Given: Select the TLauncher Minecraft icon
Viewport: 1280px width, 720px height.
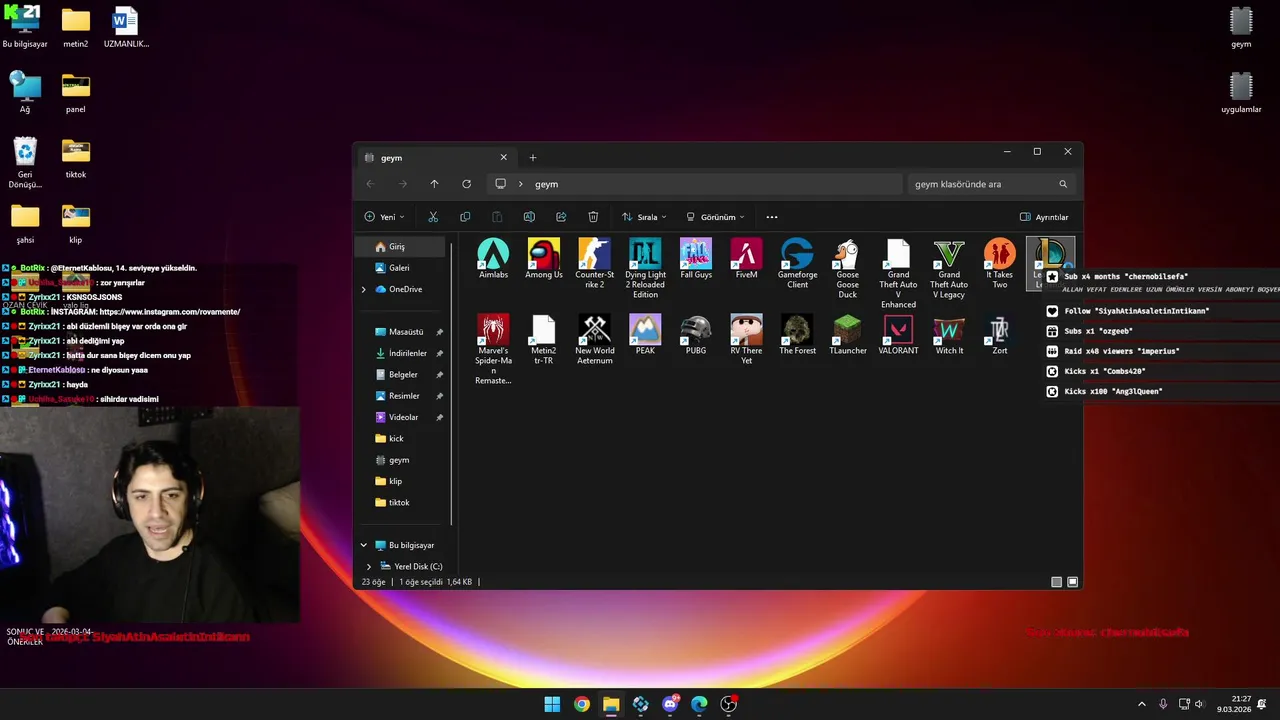Looking at the screenshot, I should click(x=847, y=335).
